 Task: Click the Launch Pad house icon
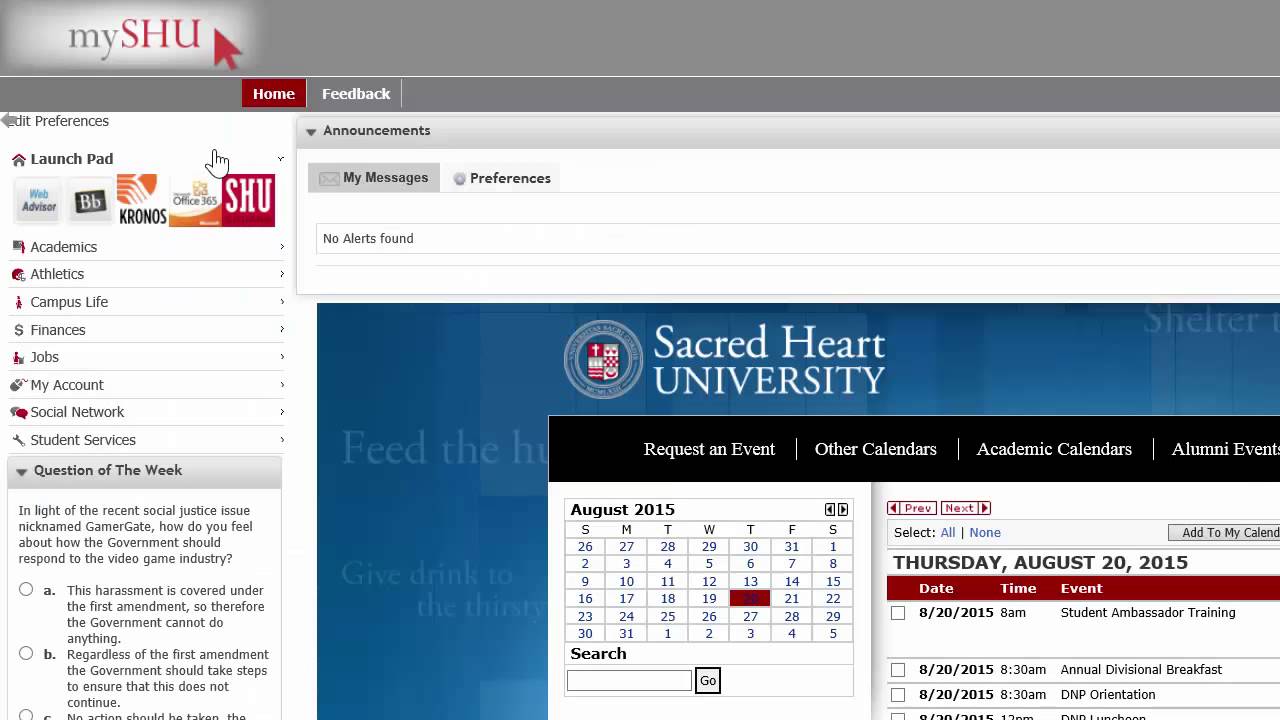tap(18, 159)
